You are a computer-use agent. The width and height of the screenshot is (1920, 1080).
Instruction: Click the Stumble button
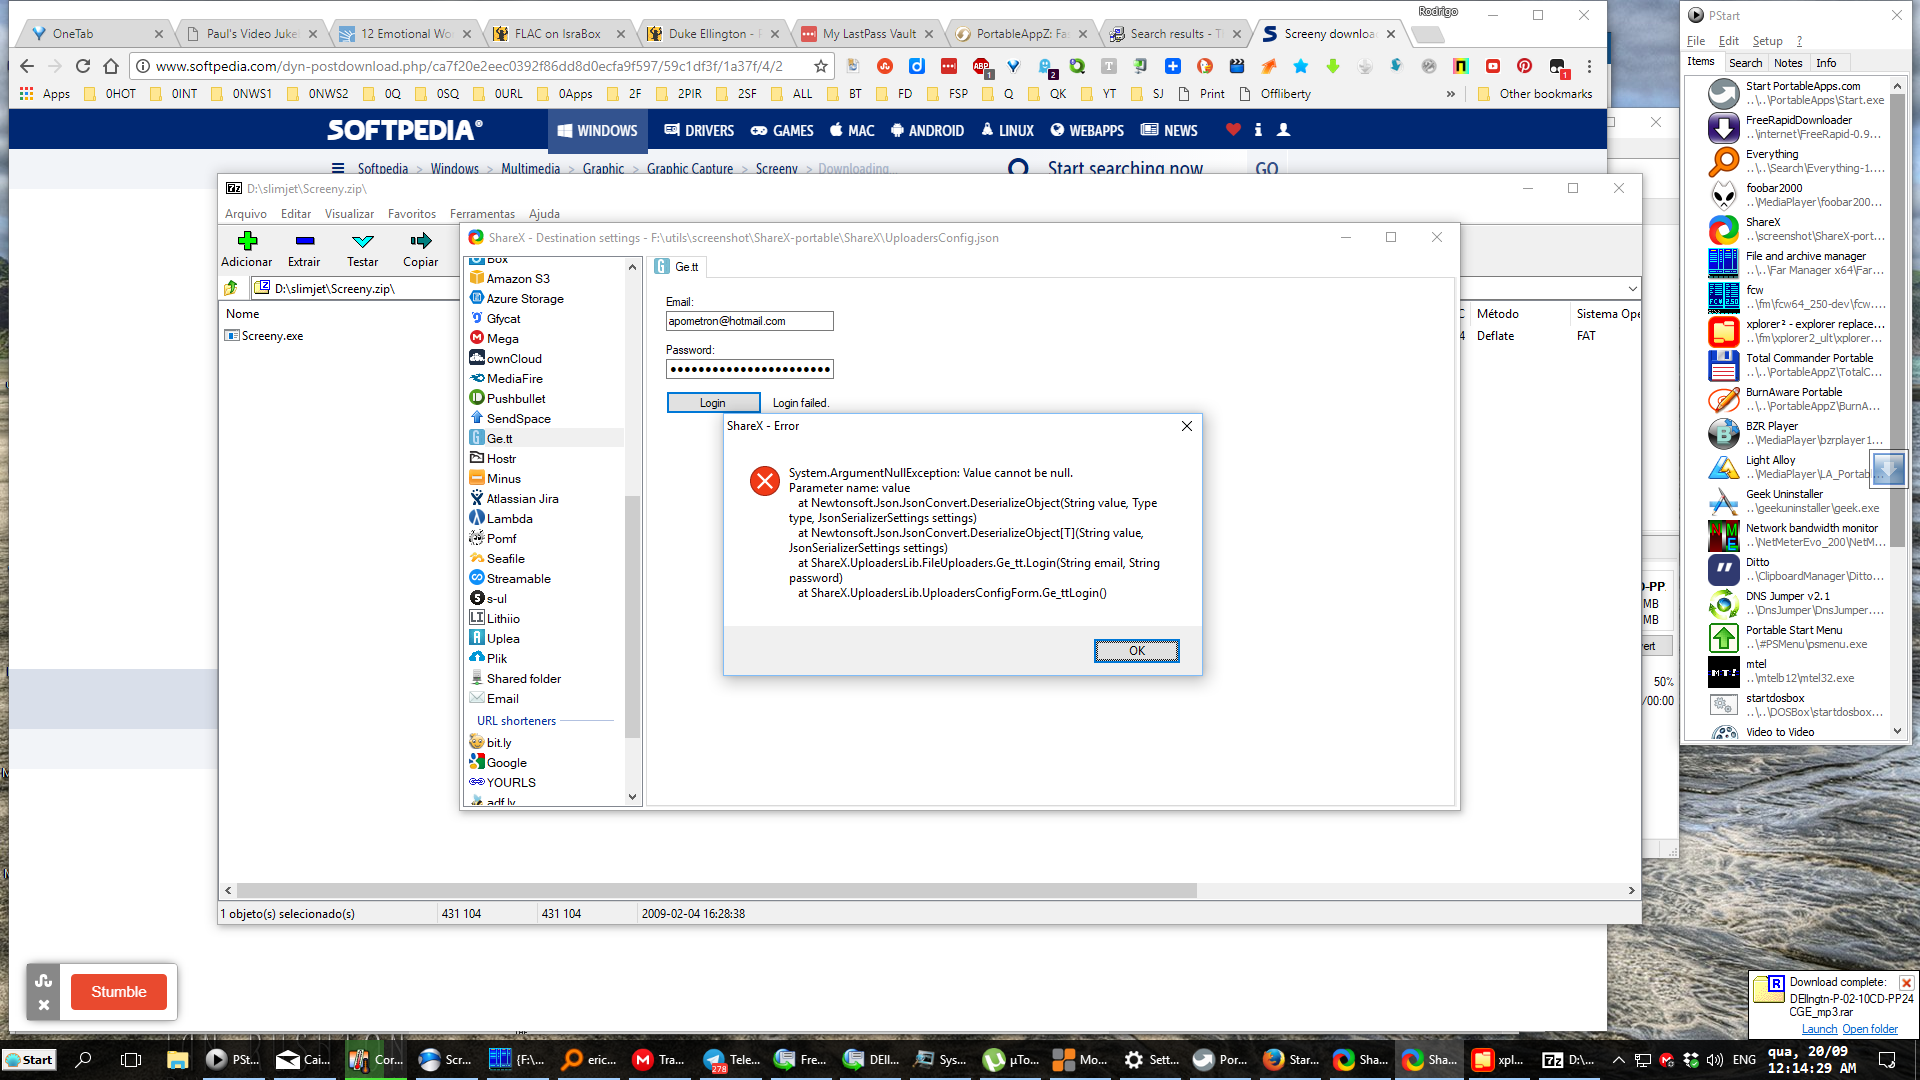[119, 992]
